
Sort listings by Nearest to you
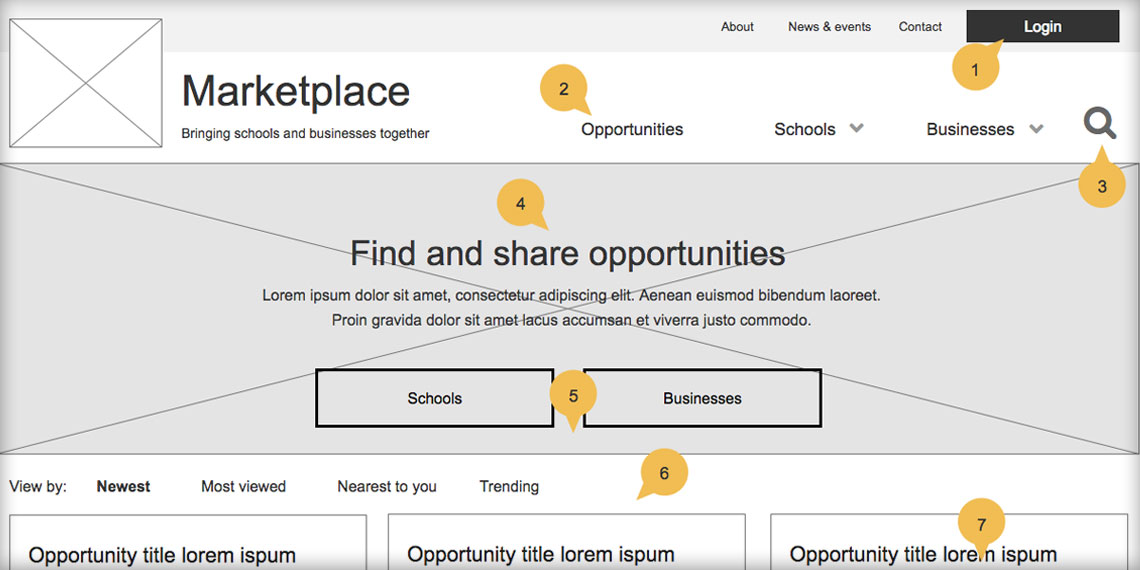(387, 487)
